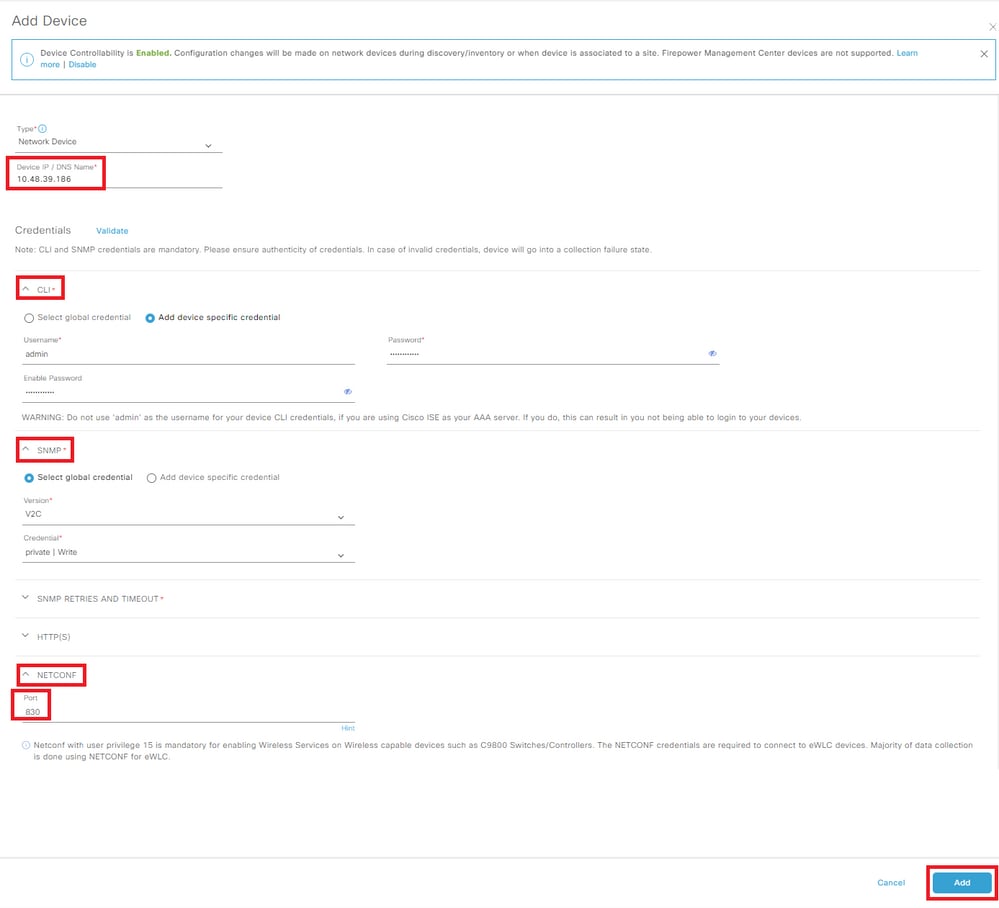Click the Device IP / DNS Name field

point(119,179)
